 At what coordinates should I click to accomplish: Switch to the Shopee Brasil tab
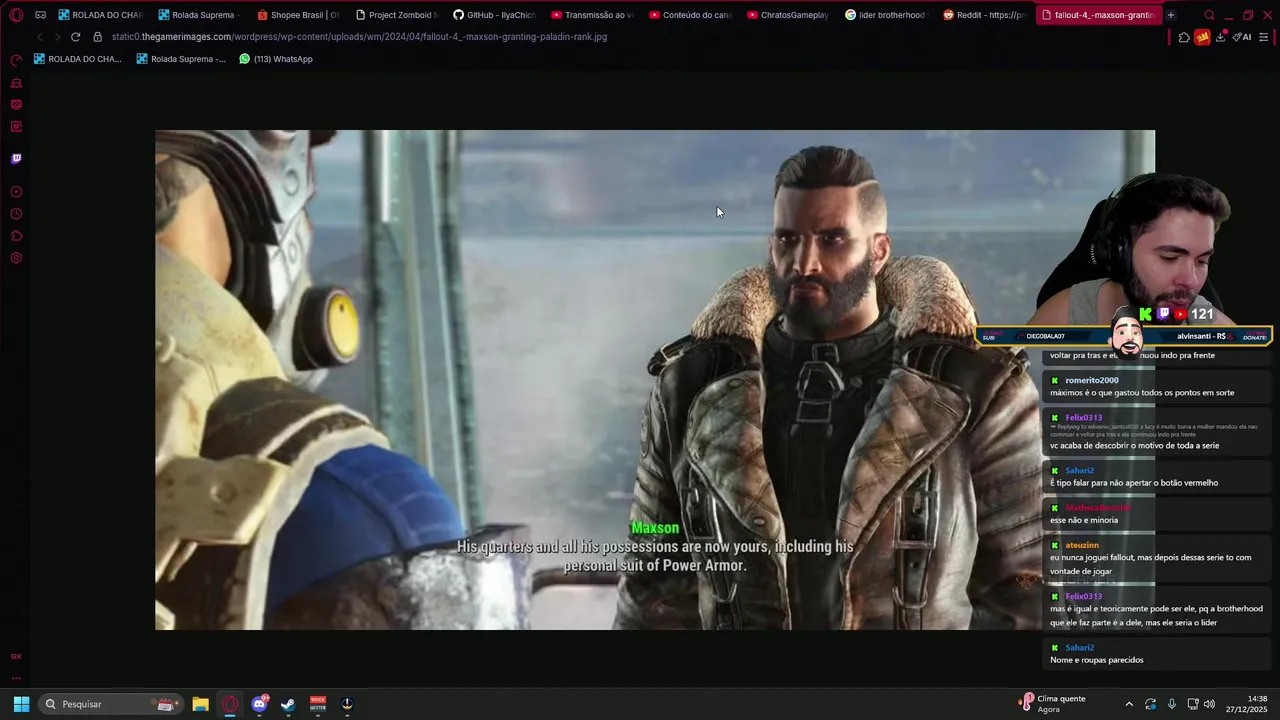click(297, 15)
